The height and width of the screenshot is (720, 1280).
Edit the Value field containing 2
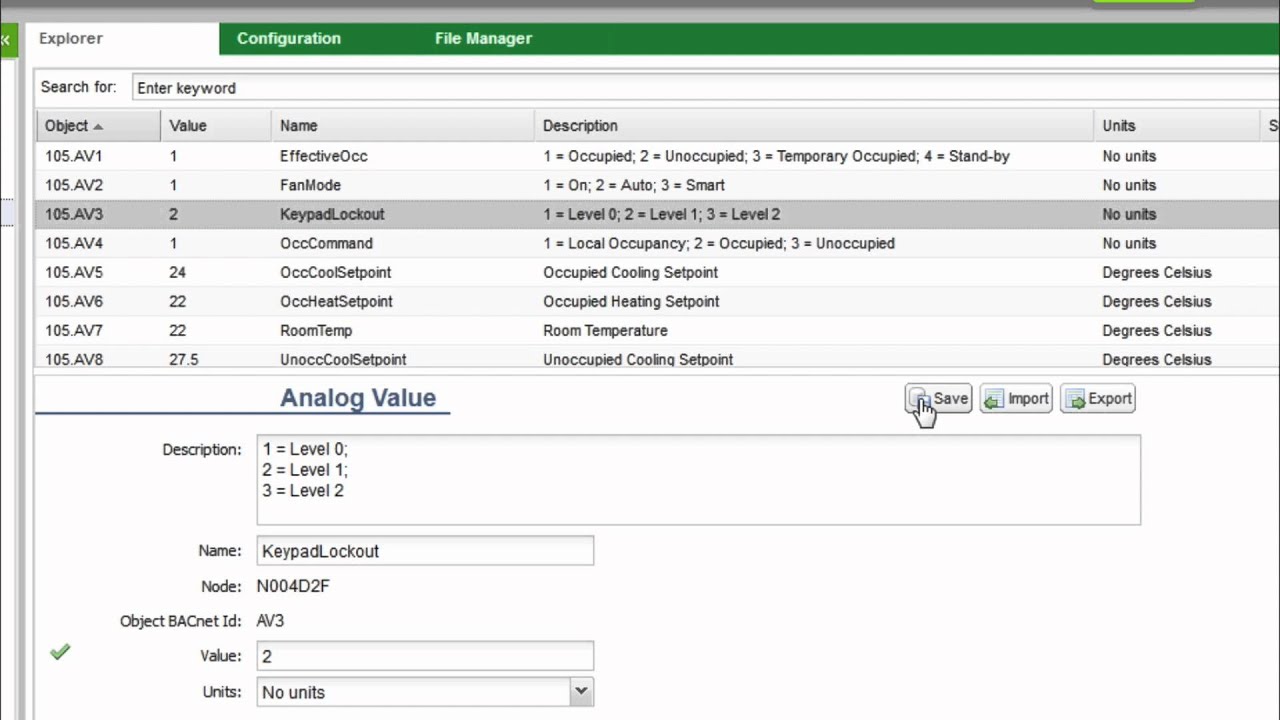(425, 656)
